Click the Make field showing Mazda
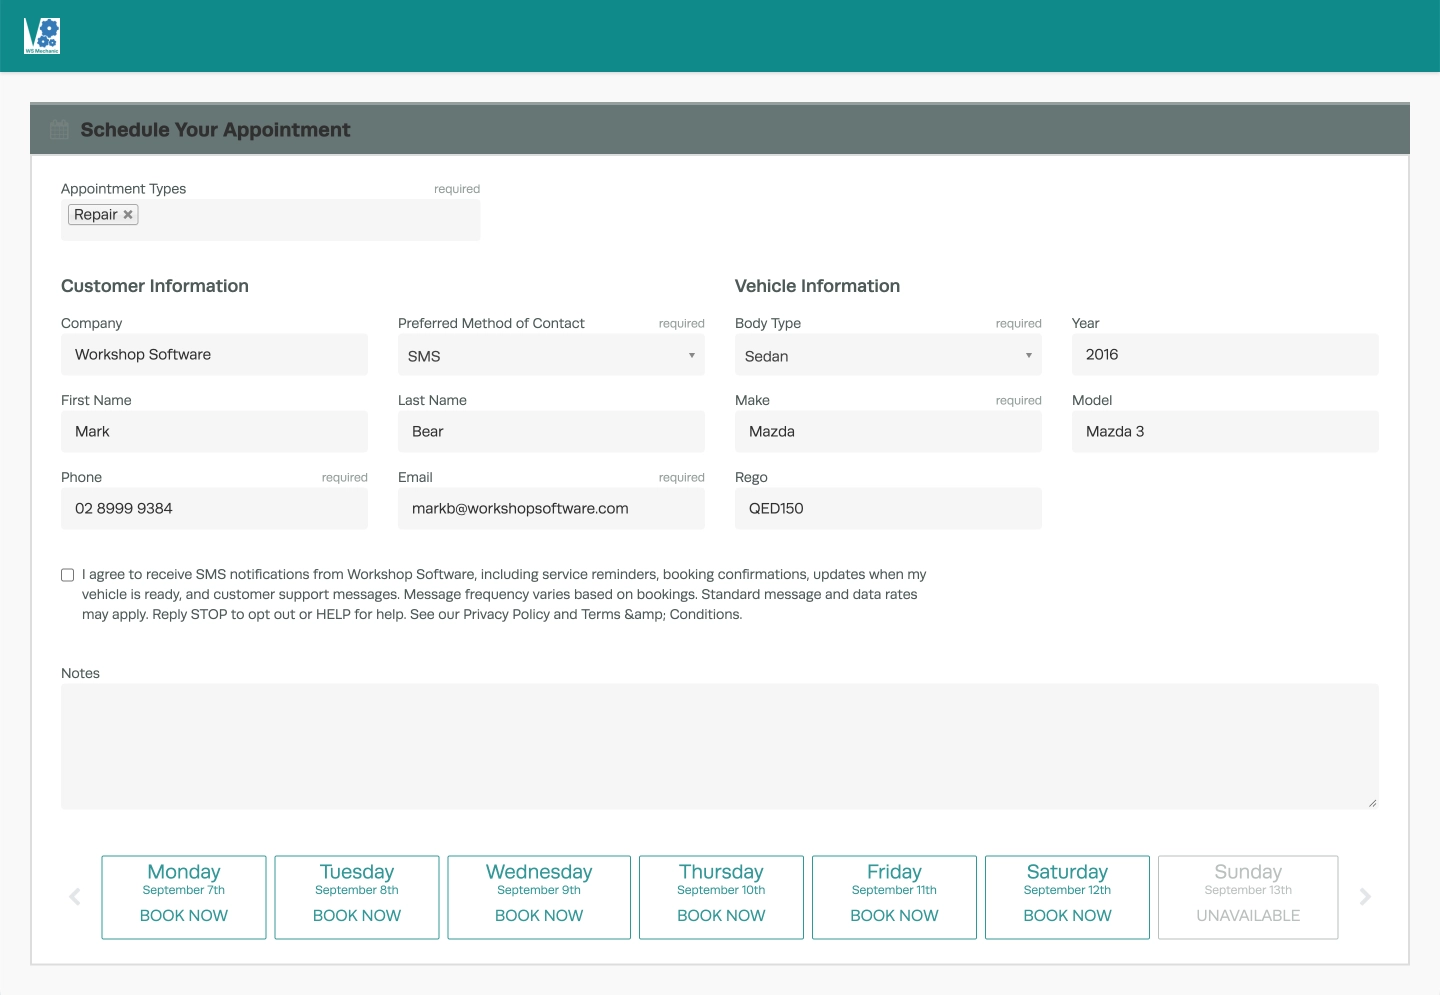 [x=888, y=432]
